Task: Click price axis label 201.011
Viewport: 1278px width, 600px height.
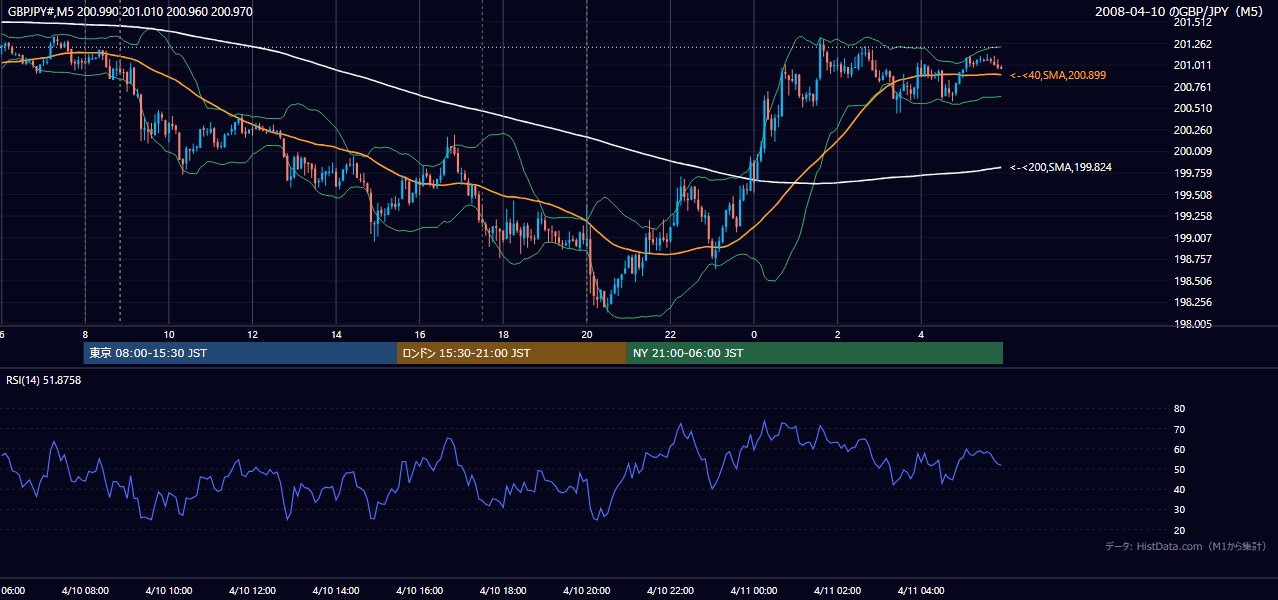Action: click(x=1192, y=65)
